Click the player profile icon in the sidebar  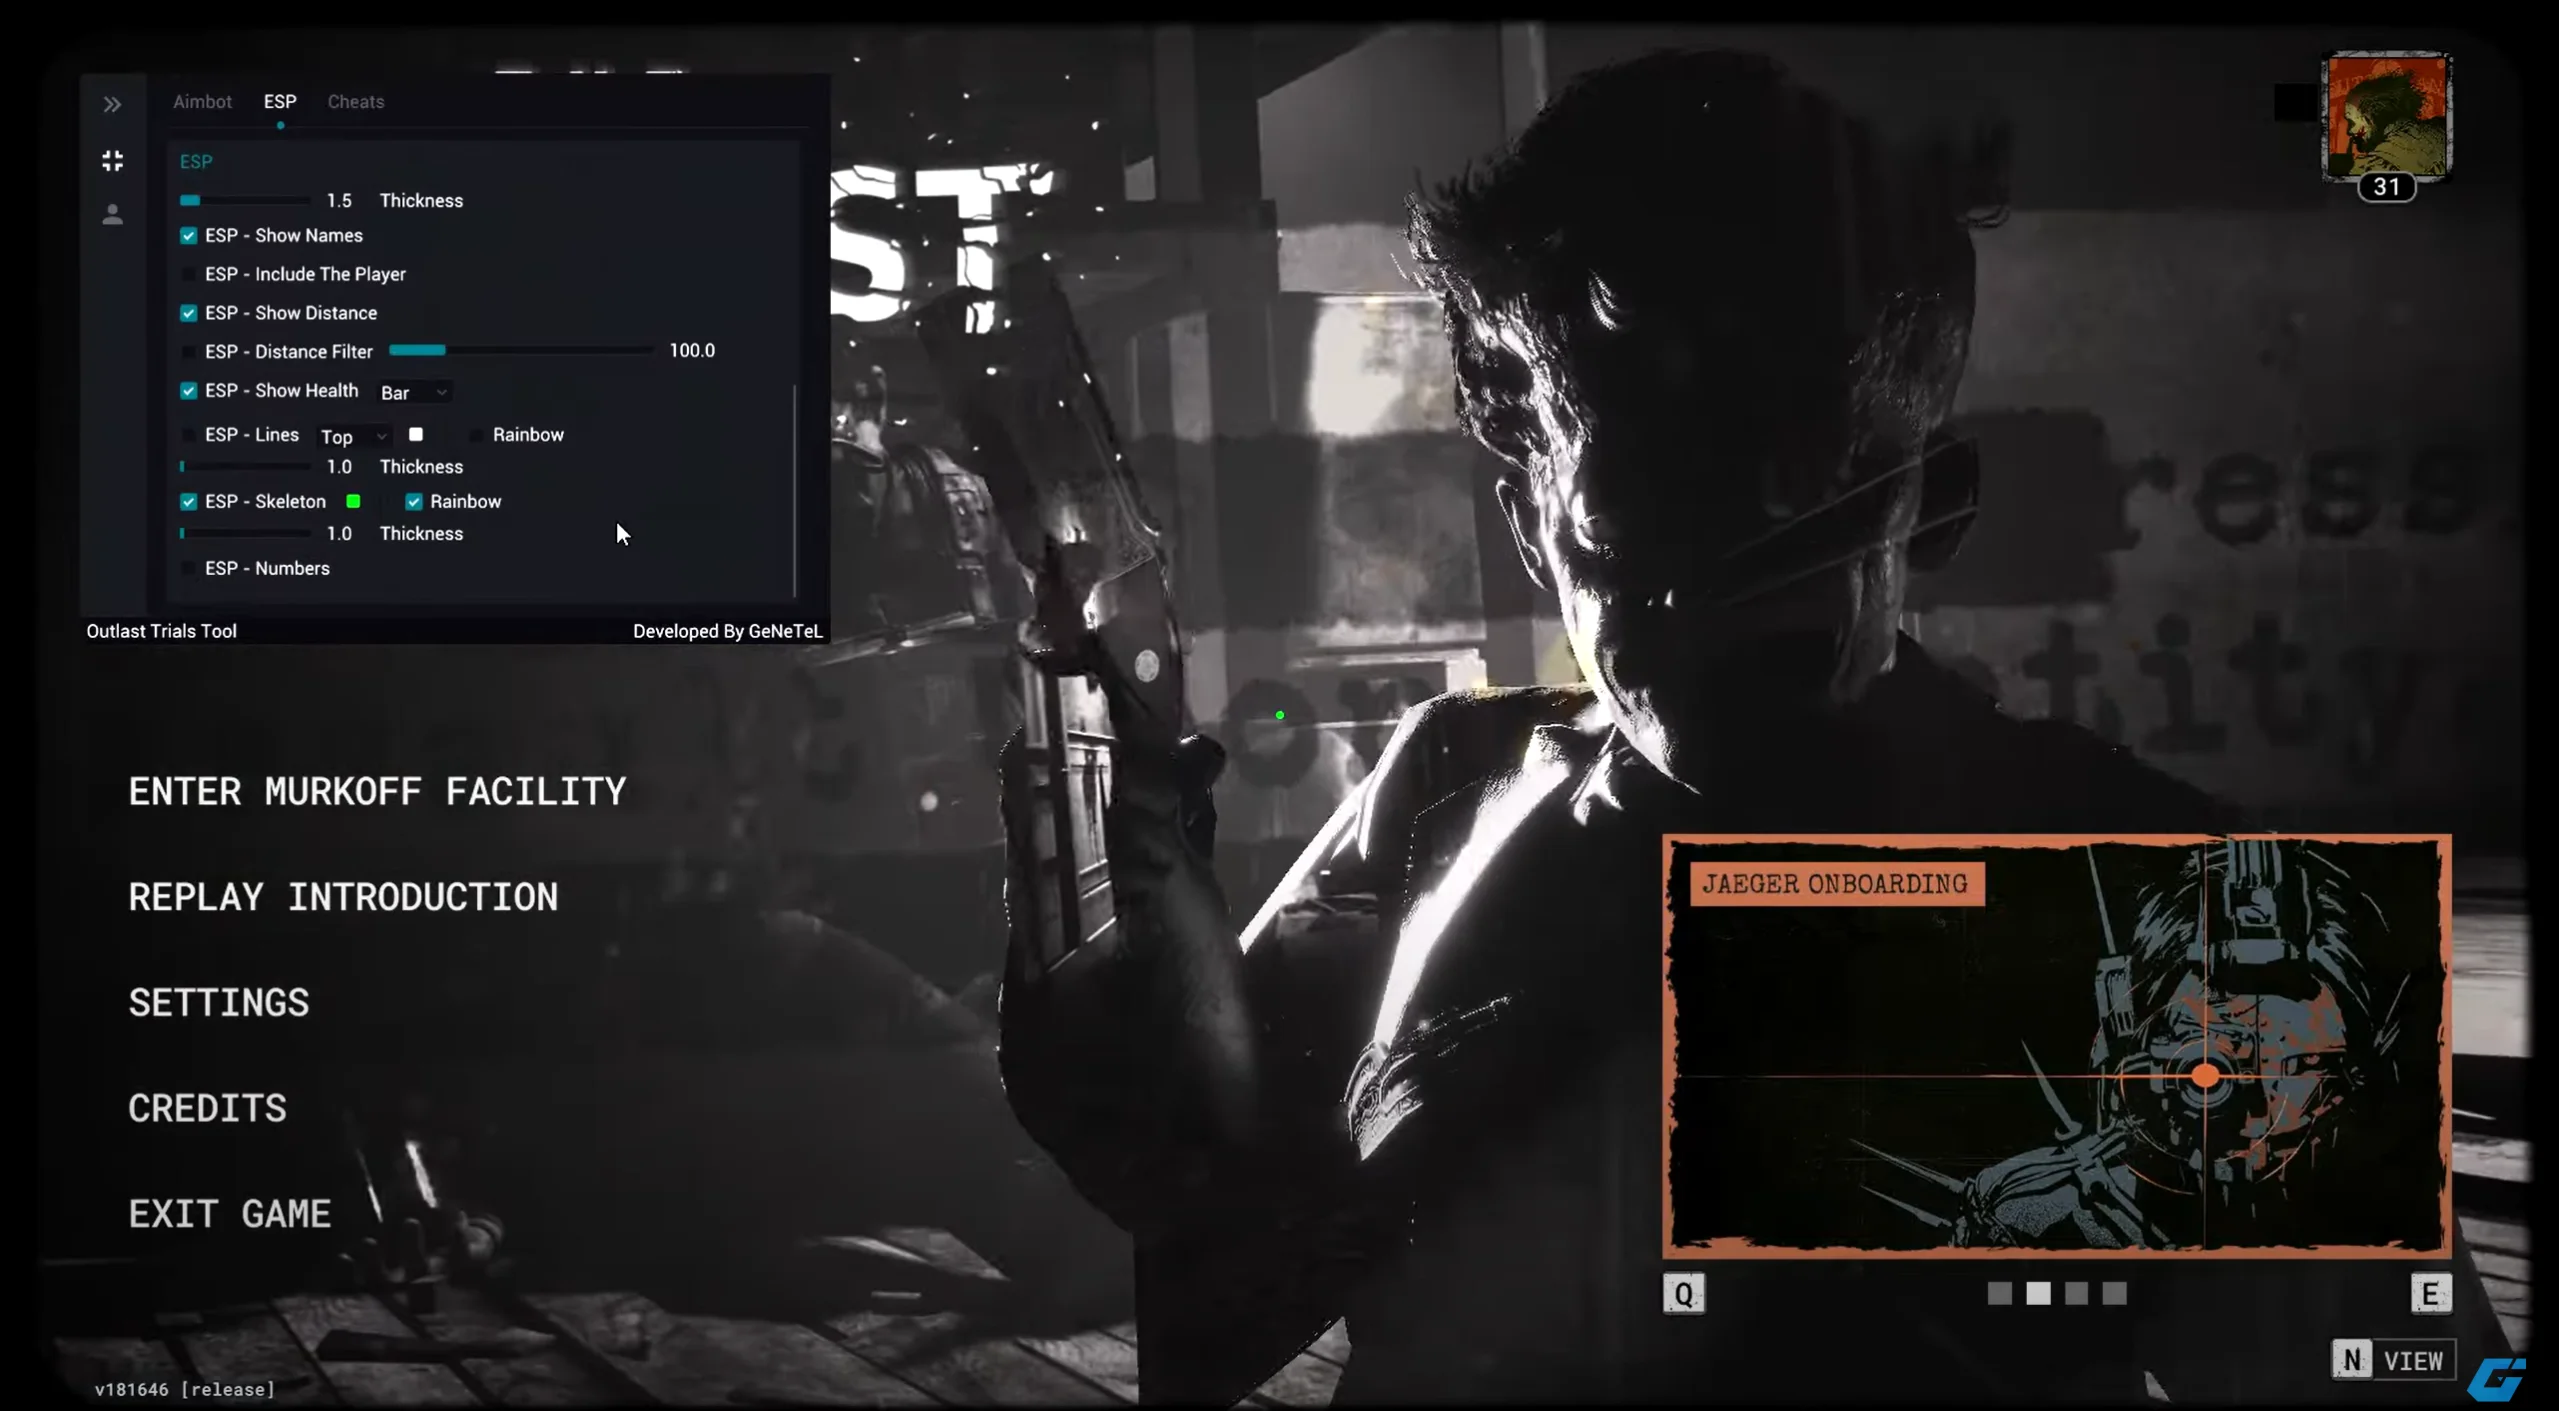(113, 213)
